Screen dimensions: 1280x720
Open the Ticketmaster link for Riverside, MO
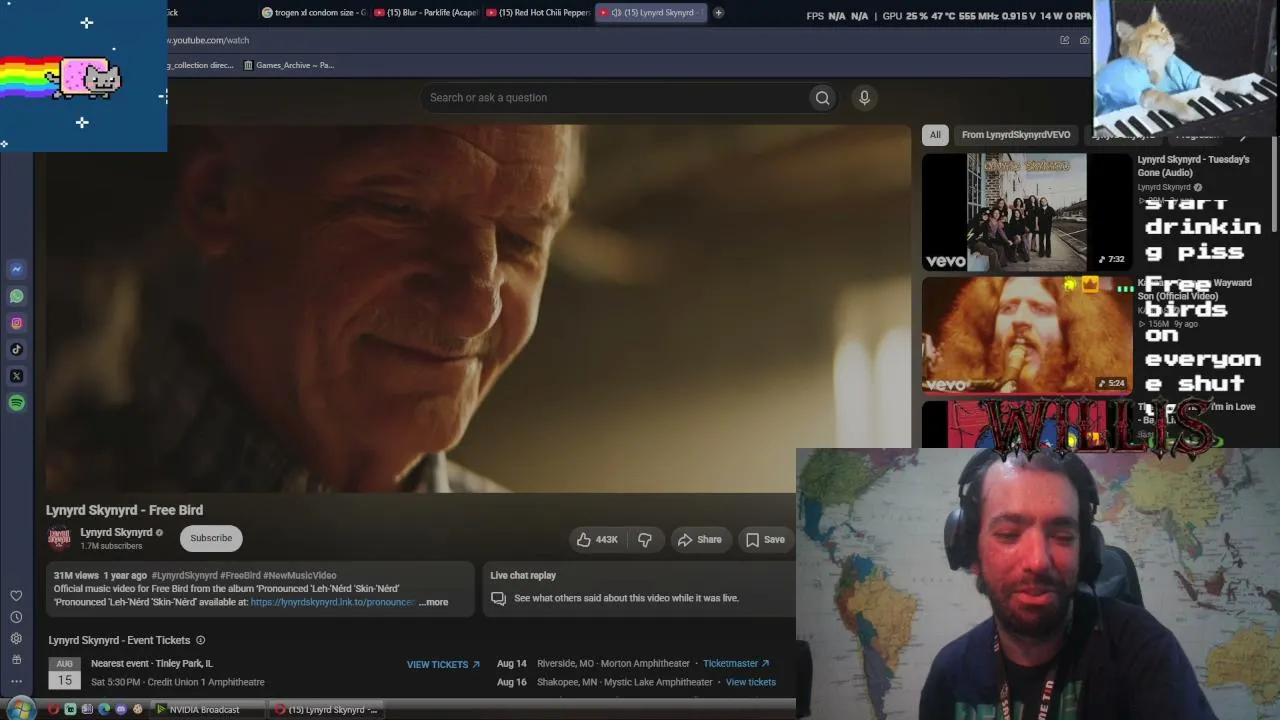coord(736,663)
